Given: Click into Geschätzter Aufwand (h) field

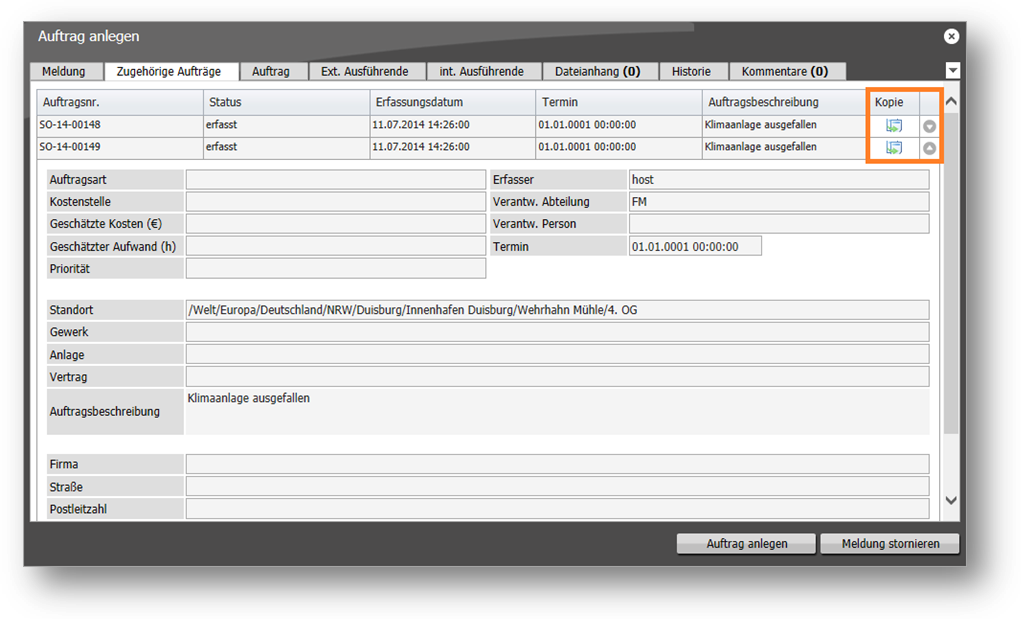Looking at the screenshot, I should pos(335,246).
